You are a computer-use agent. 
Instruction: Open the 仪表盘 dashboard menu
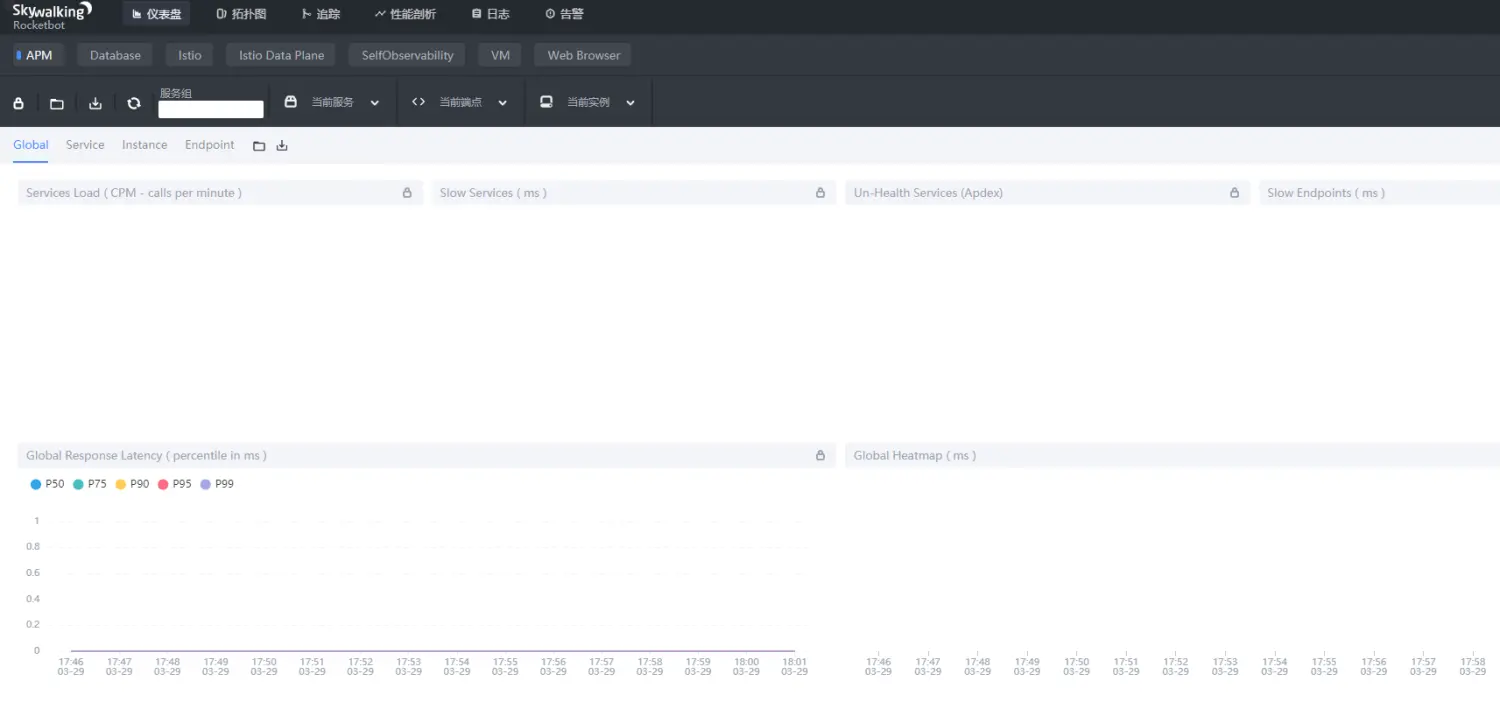click(x=157, y=14)
